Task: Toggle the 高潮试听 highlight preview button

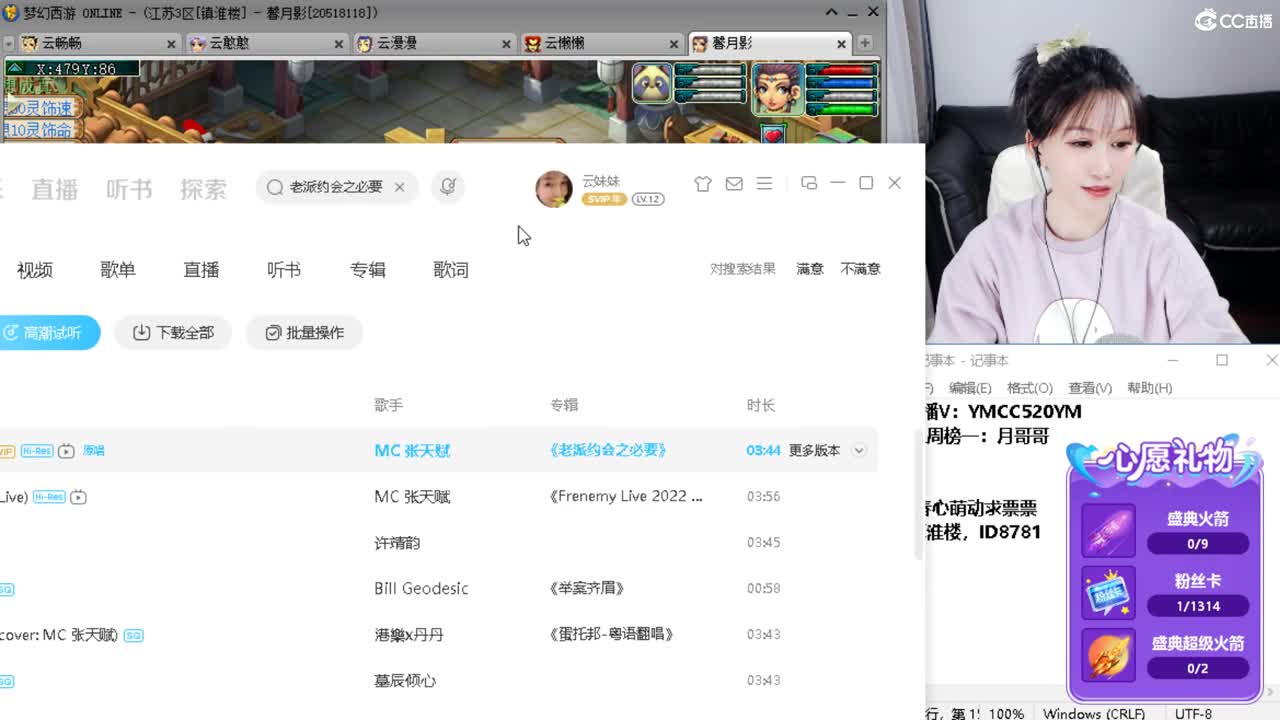Action: point(48,333)
